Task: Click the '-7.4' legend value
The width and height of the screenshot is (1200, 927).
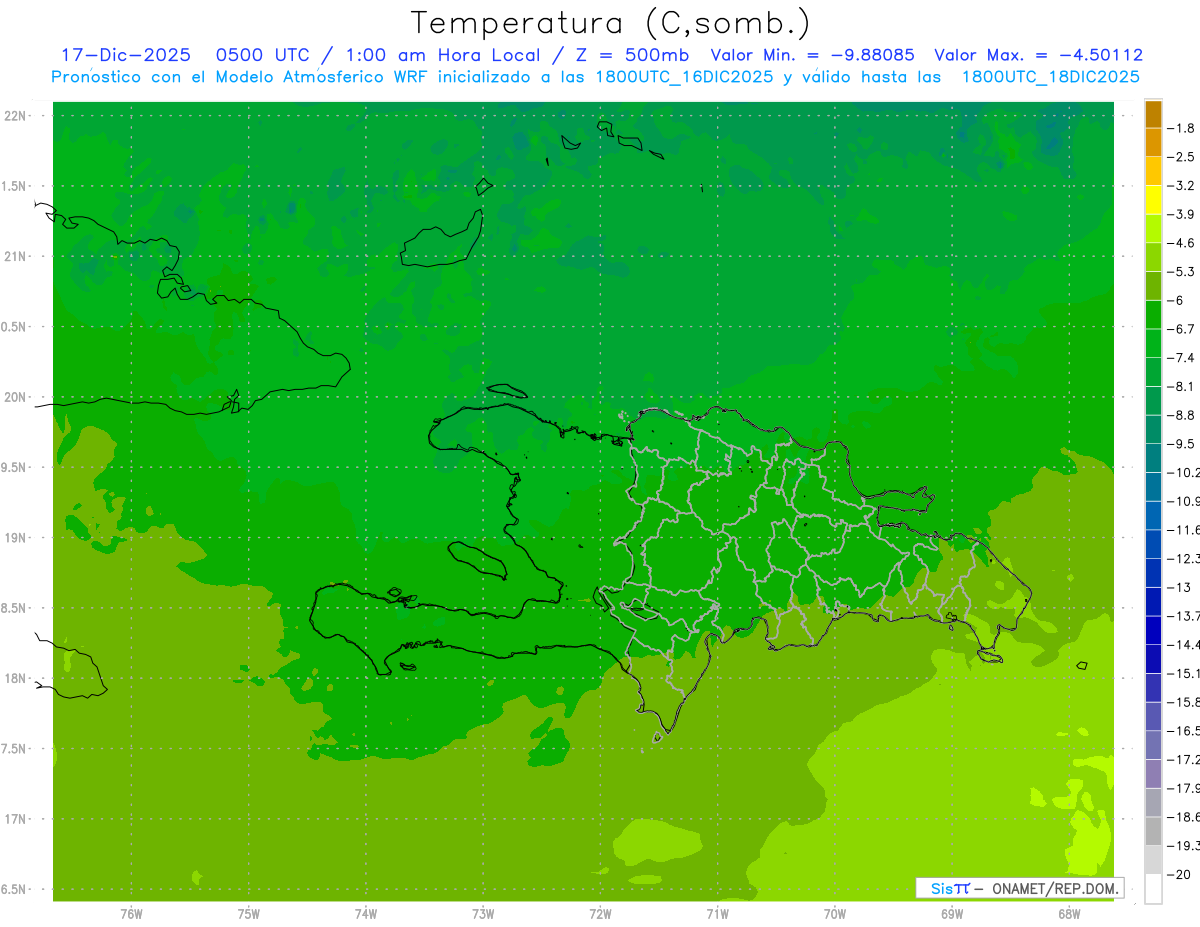Action: tap(1181, 358)
